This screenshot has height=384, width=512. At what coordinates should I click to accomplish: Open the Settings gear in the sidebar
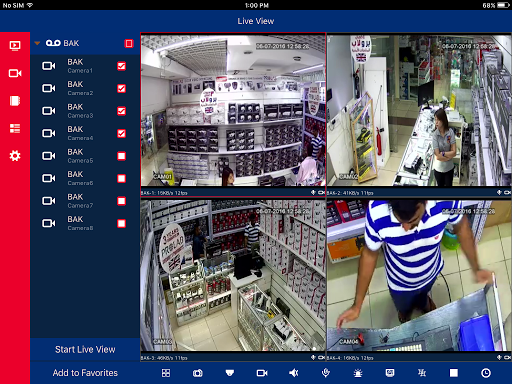[15, 156]
